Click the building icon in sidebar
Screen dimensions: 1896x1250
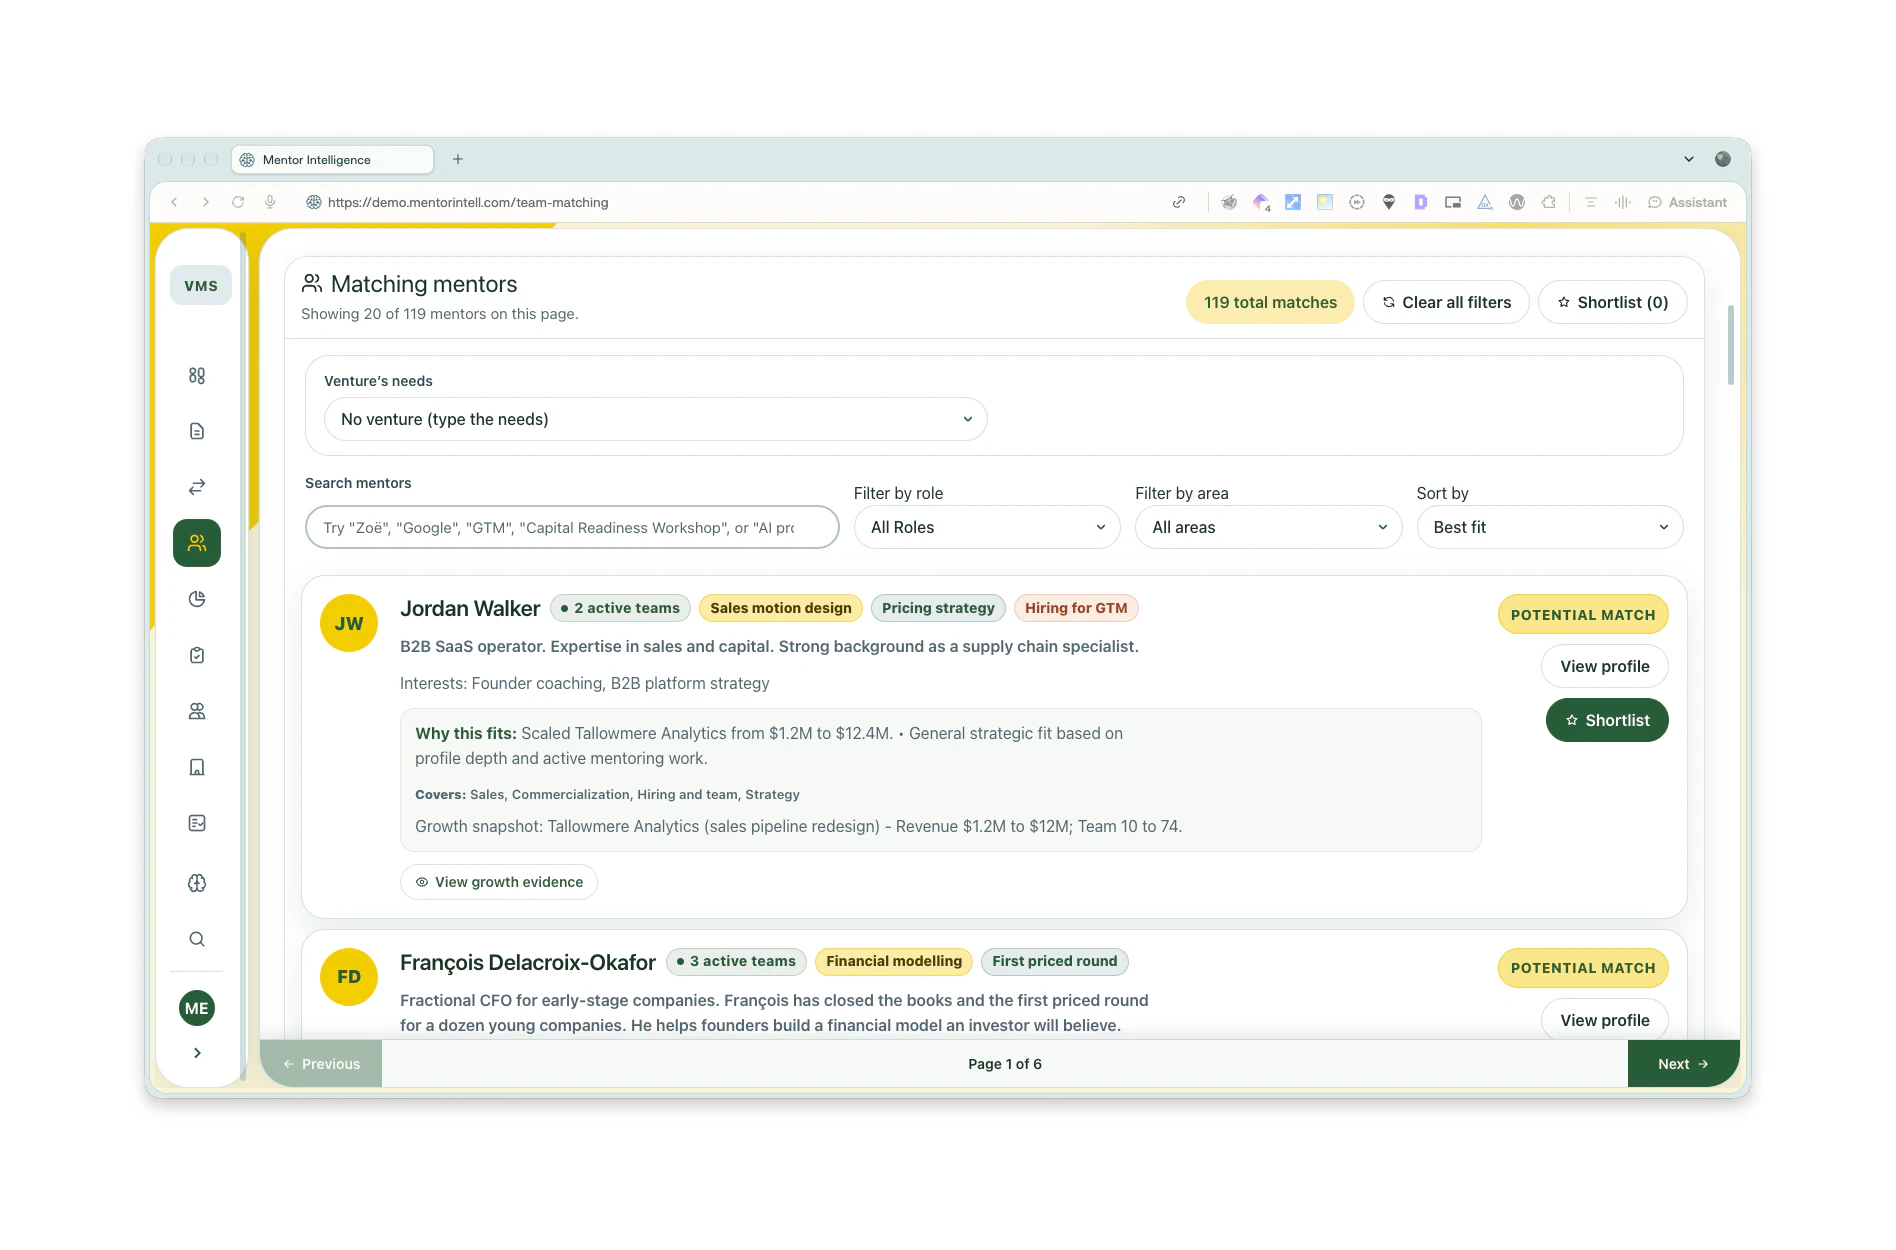[x=197, y=767]
